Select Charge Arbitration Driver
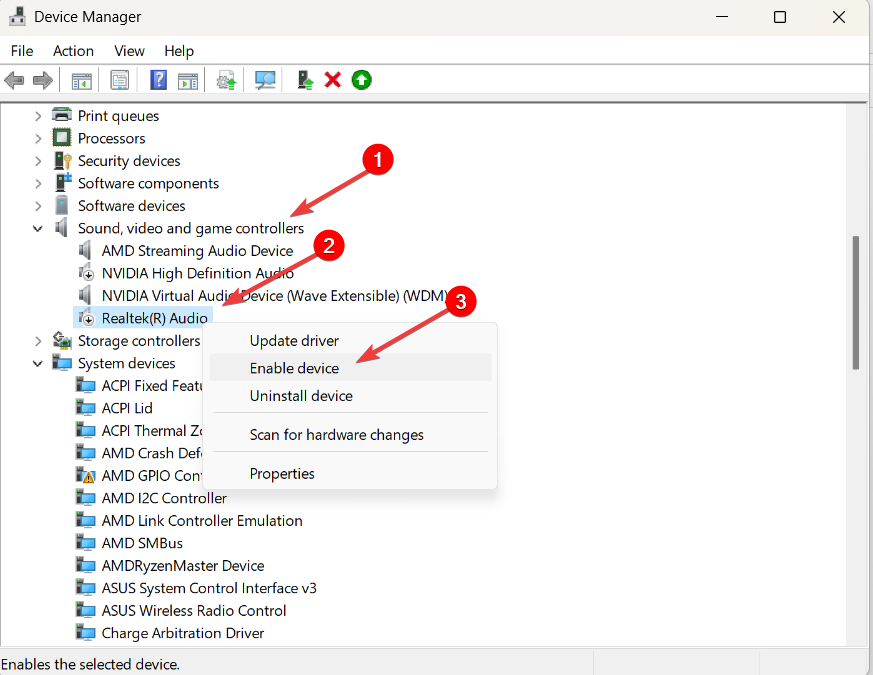This screenshot has width=873, height=675. 183,633
